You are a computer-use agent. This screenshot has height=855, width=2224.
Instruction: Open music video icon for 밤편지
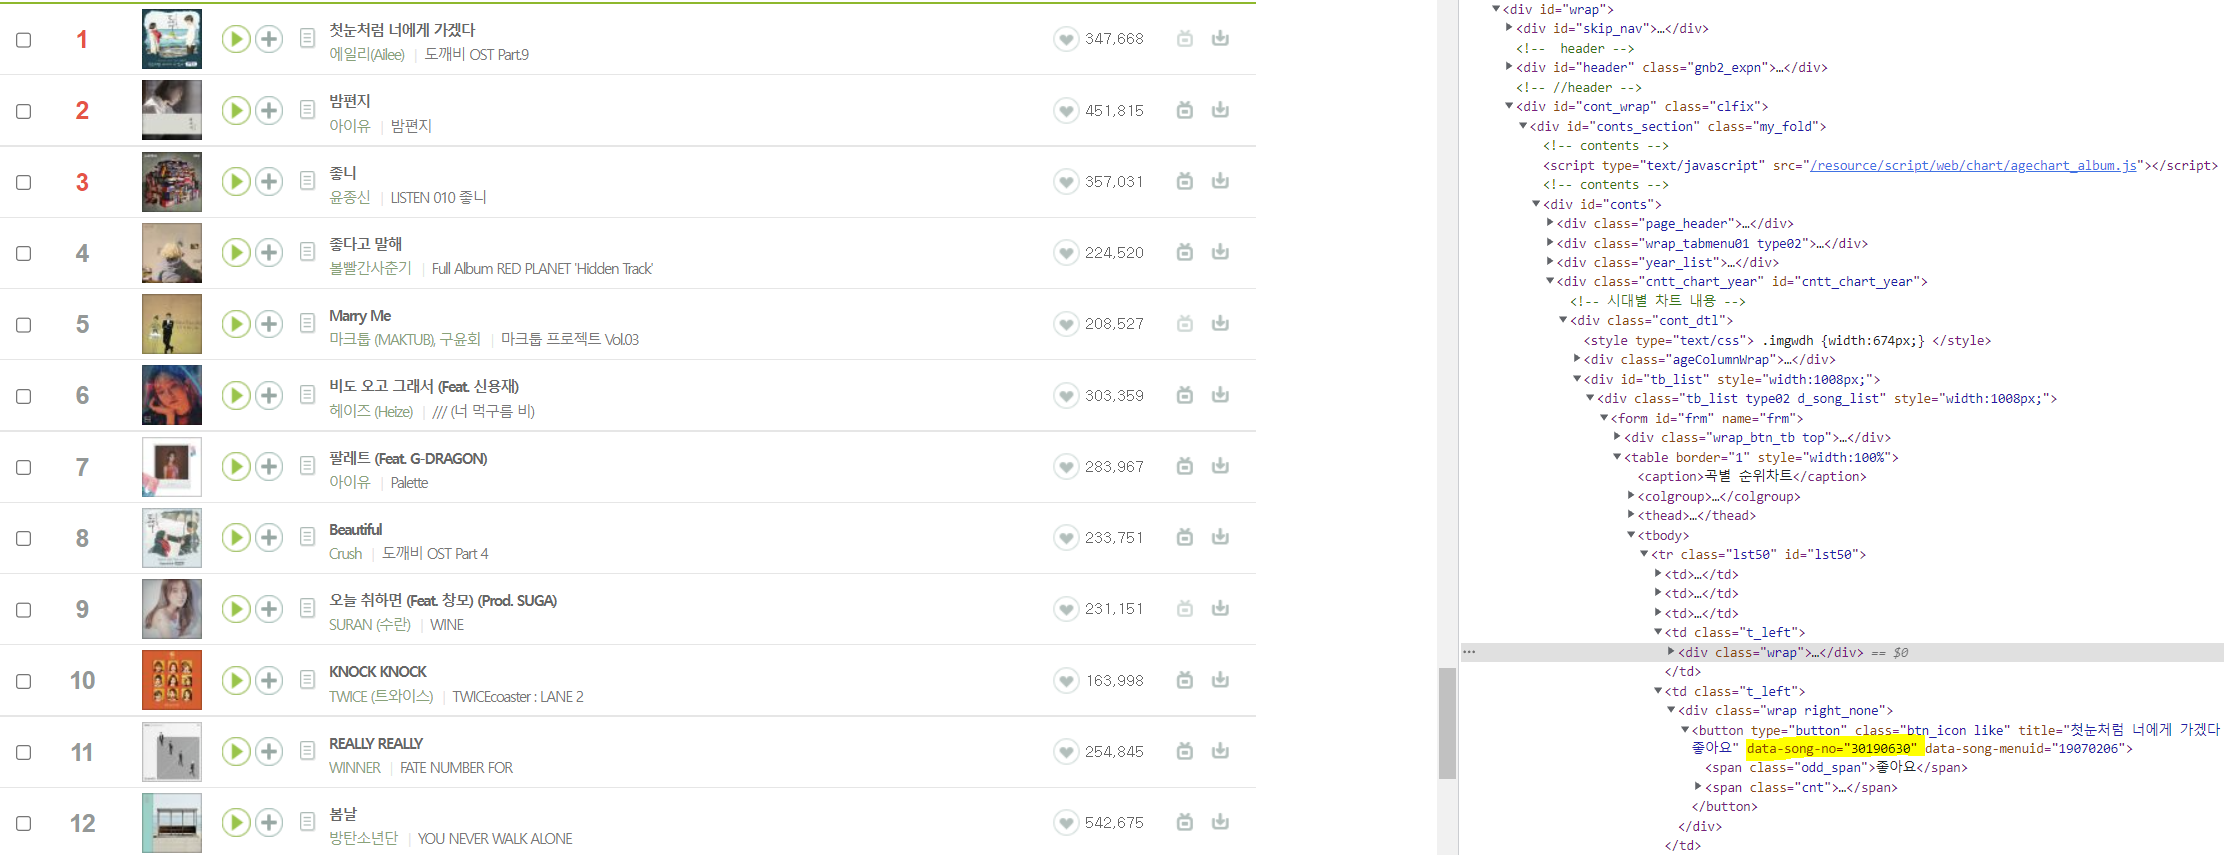(1185, 110)
